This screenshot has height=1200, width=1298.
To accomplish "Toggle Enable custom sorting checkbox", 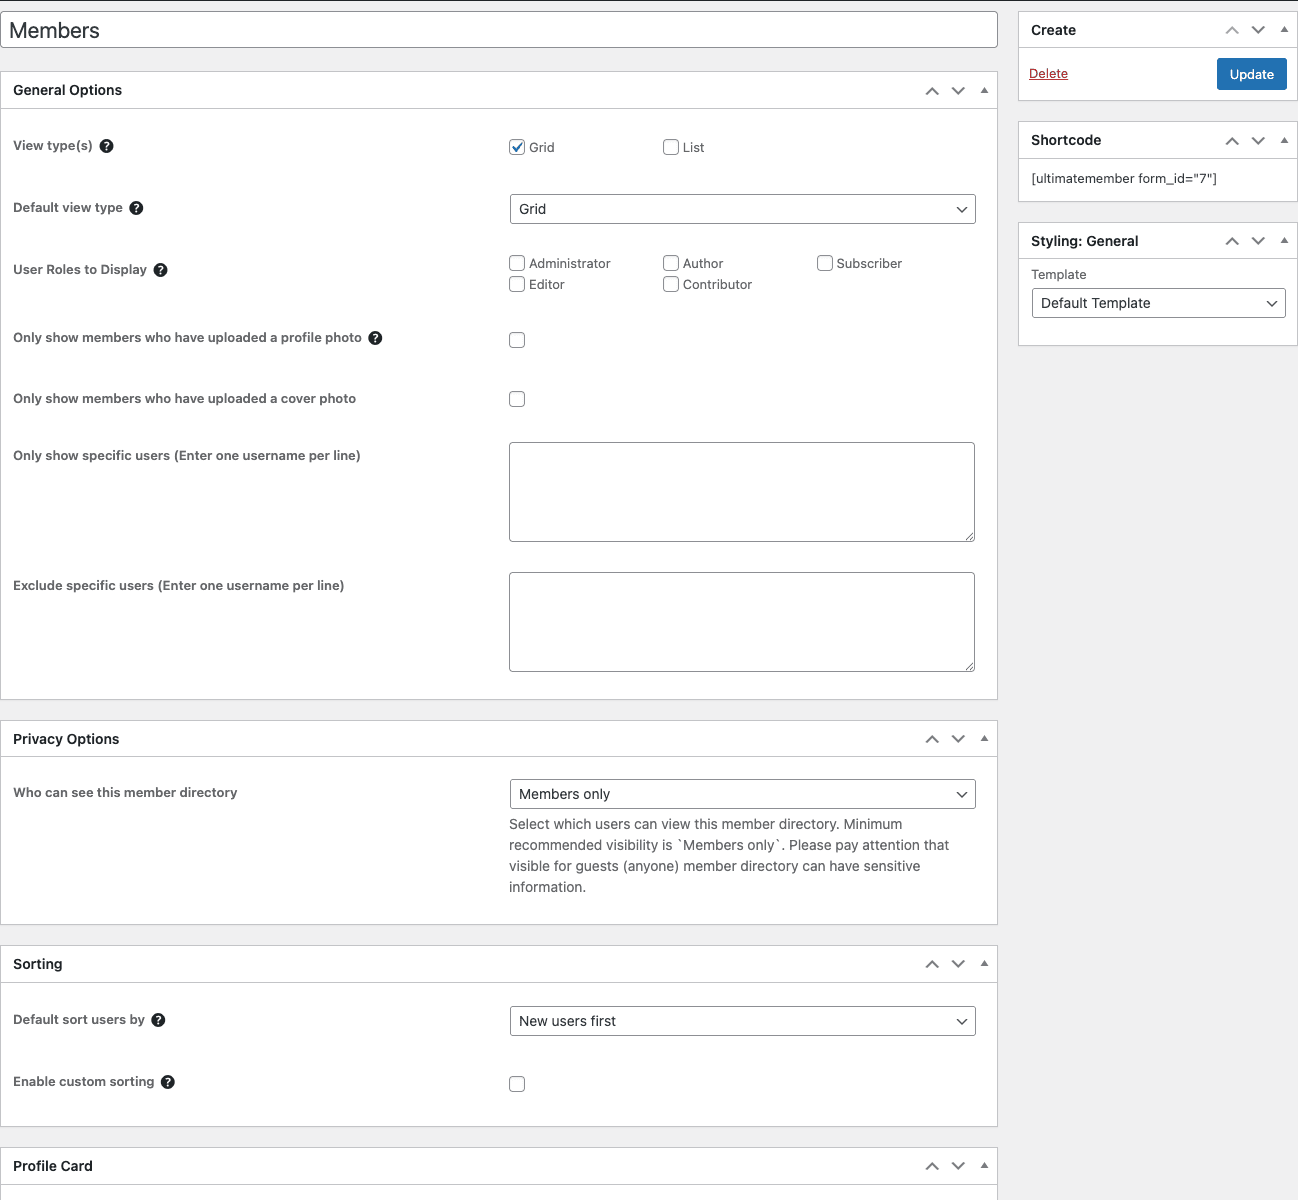I will [517, 1084].
